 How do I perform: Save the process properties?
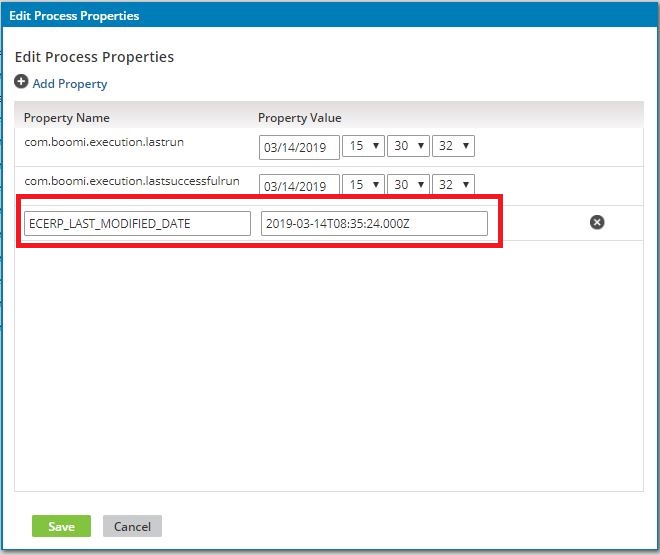point(61,526)
